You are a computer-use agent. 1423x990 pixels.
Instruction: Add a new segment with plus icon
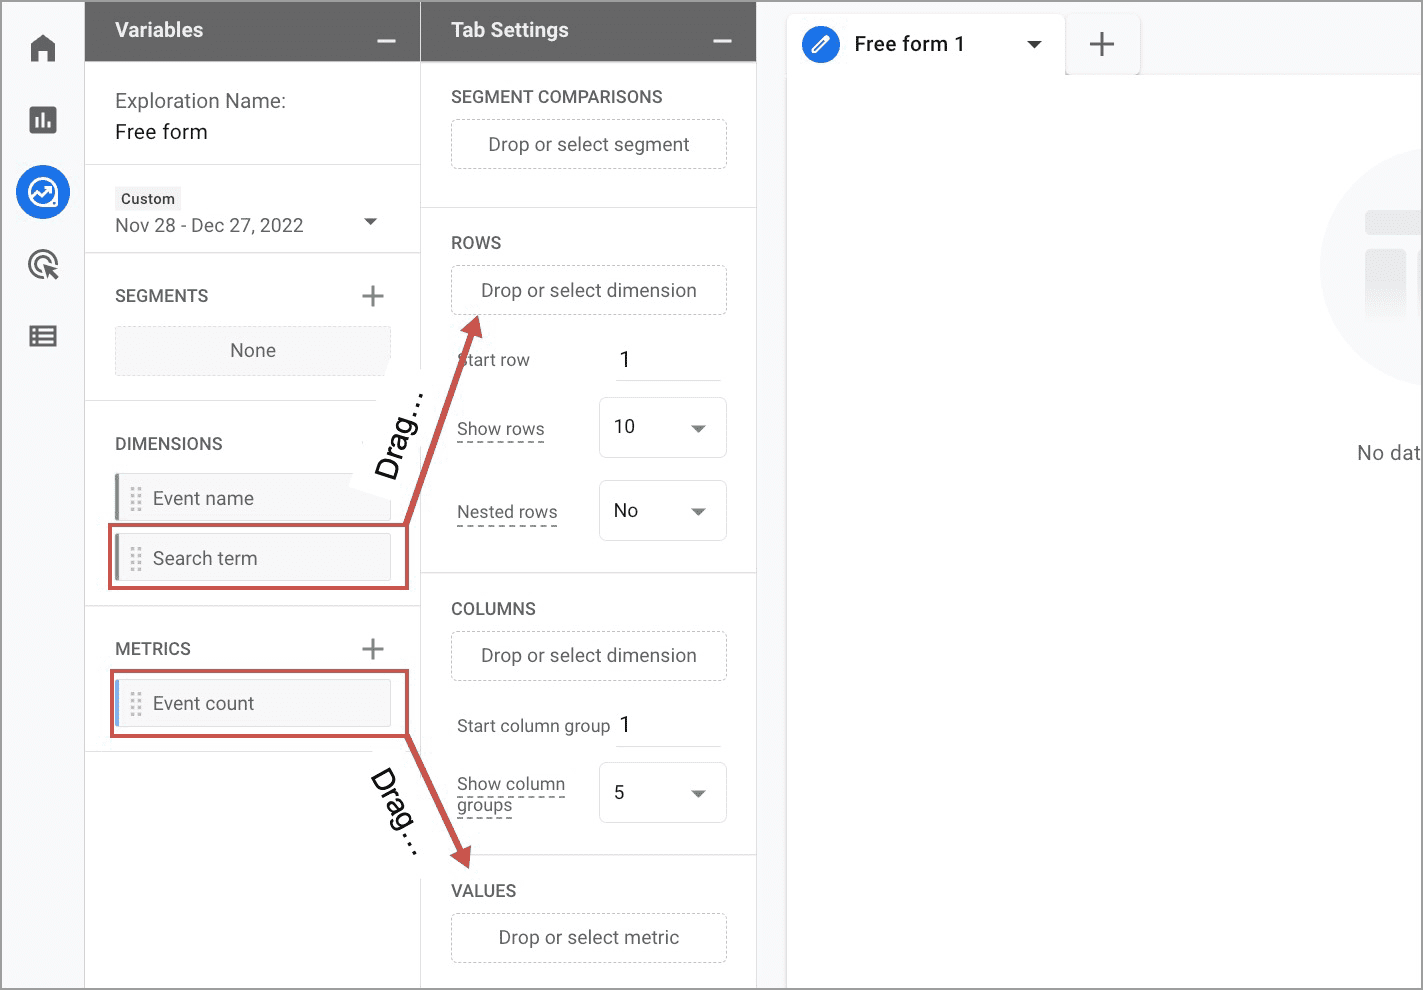click(x=372, y=296)
